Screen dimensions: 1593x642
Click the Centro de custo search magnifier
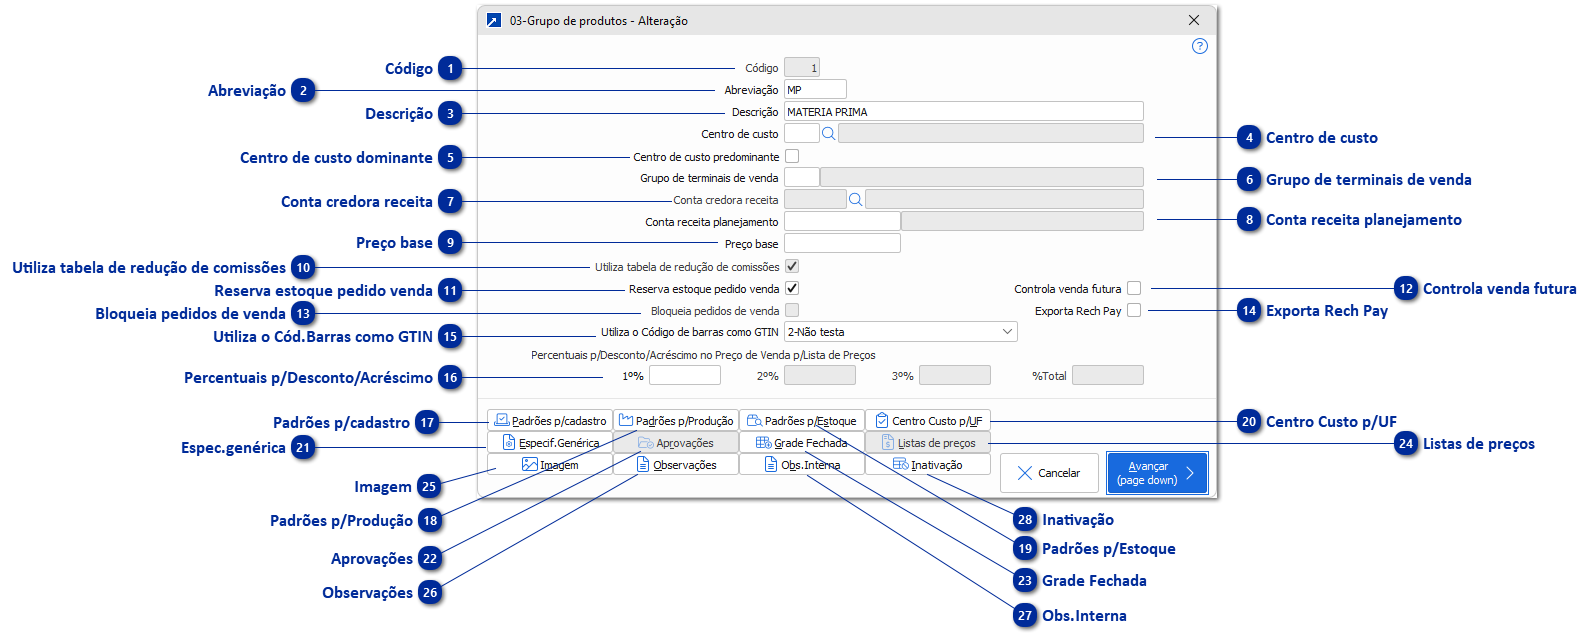pyautogui.click(x=828, y=134)
